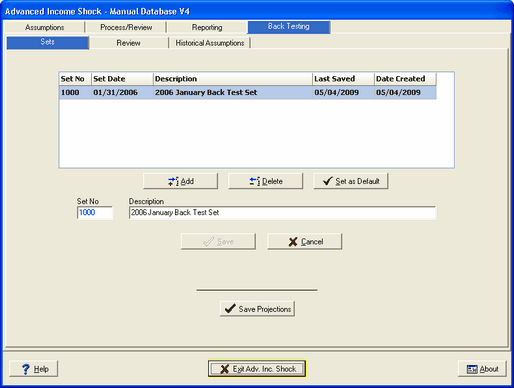This screenshot has width=514, height=388.
Task: Click the Save Projections button
Action: (x=257, y=309)
